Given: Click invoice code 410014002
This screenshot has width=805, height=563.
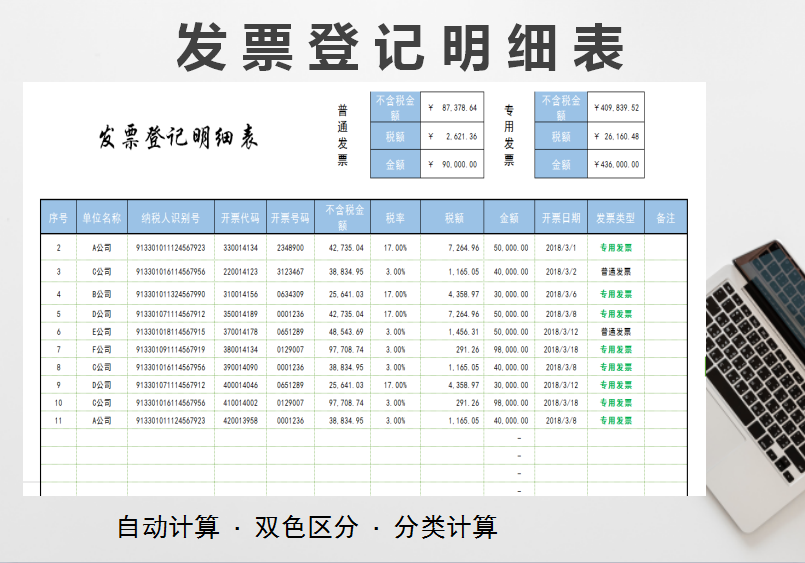Looking at the screenshot, I should [240, 403].
